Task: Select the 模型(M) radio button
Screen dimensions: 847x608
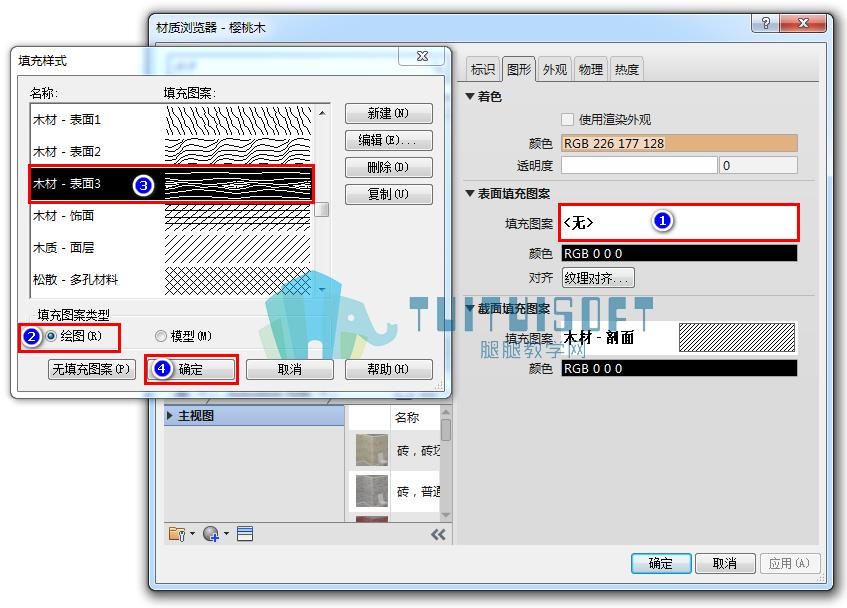Action: (x=160, y=336)
